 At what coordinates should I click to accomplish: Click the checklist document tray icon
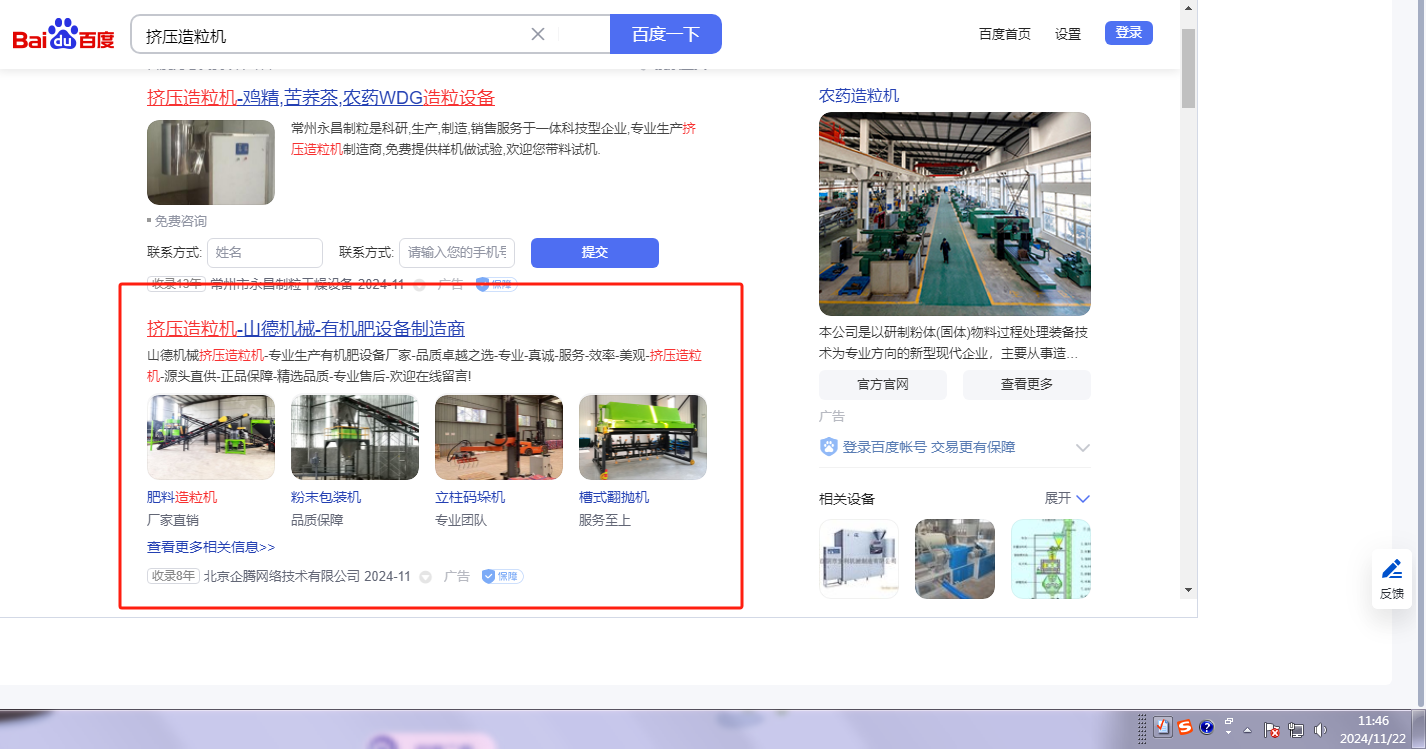[1162, 727]
